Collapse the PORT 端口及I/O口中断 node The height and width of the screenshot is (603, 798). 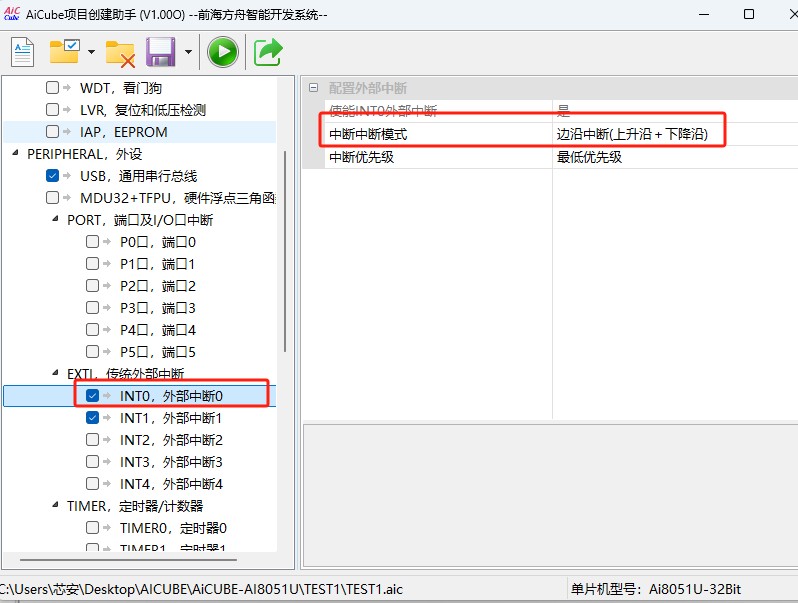click(x=55, y=218)
